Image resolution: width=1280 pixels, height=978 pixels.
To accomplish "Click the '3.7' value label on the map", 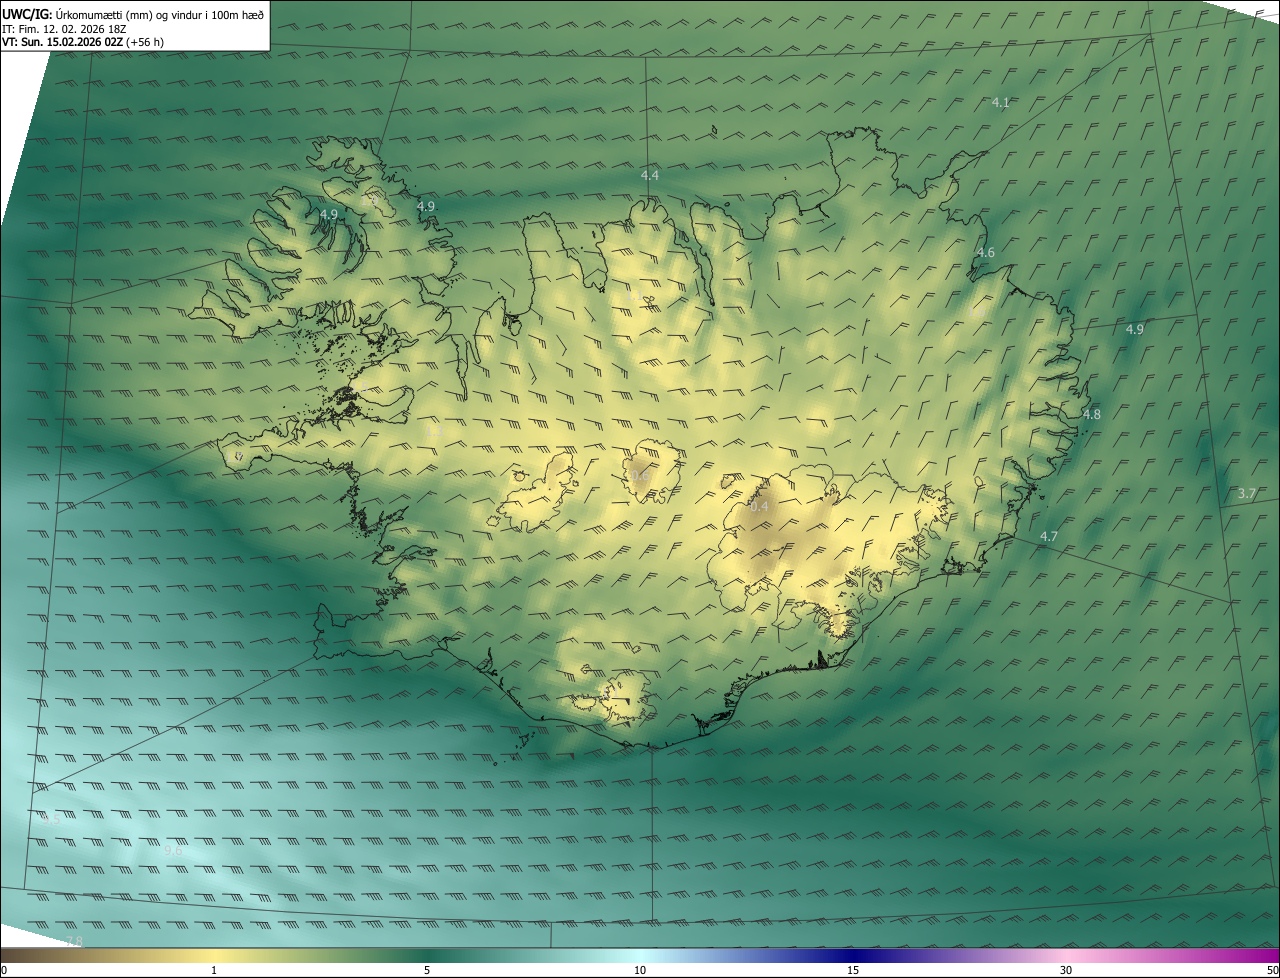I will (1246, 494).
